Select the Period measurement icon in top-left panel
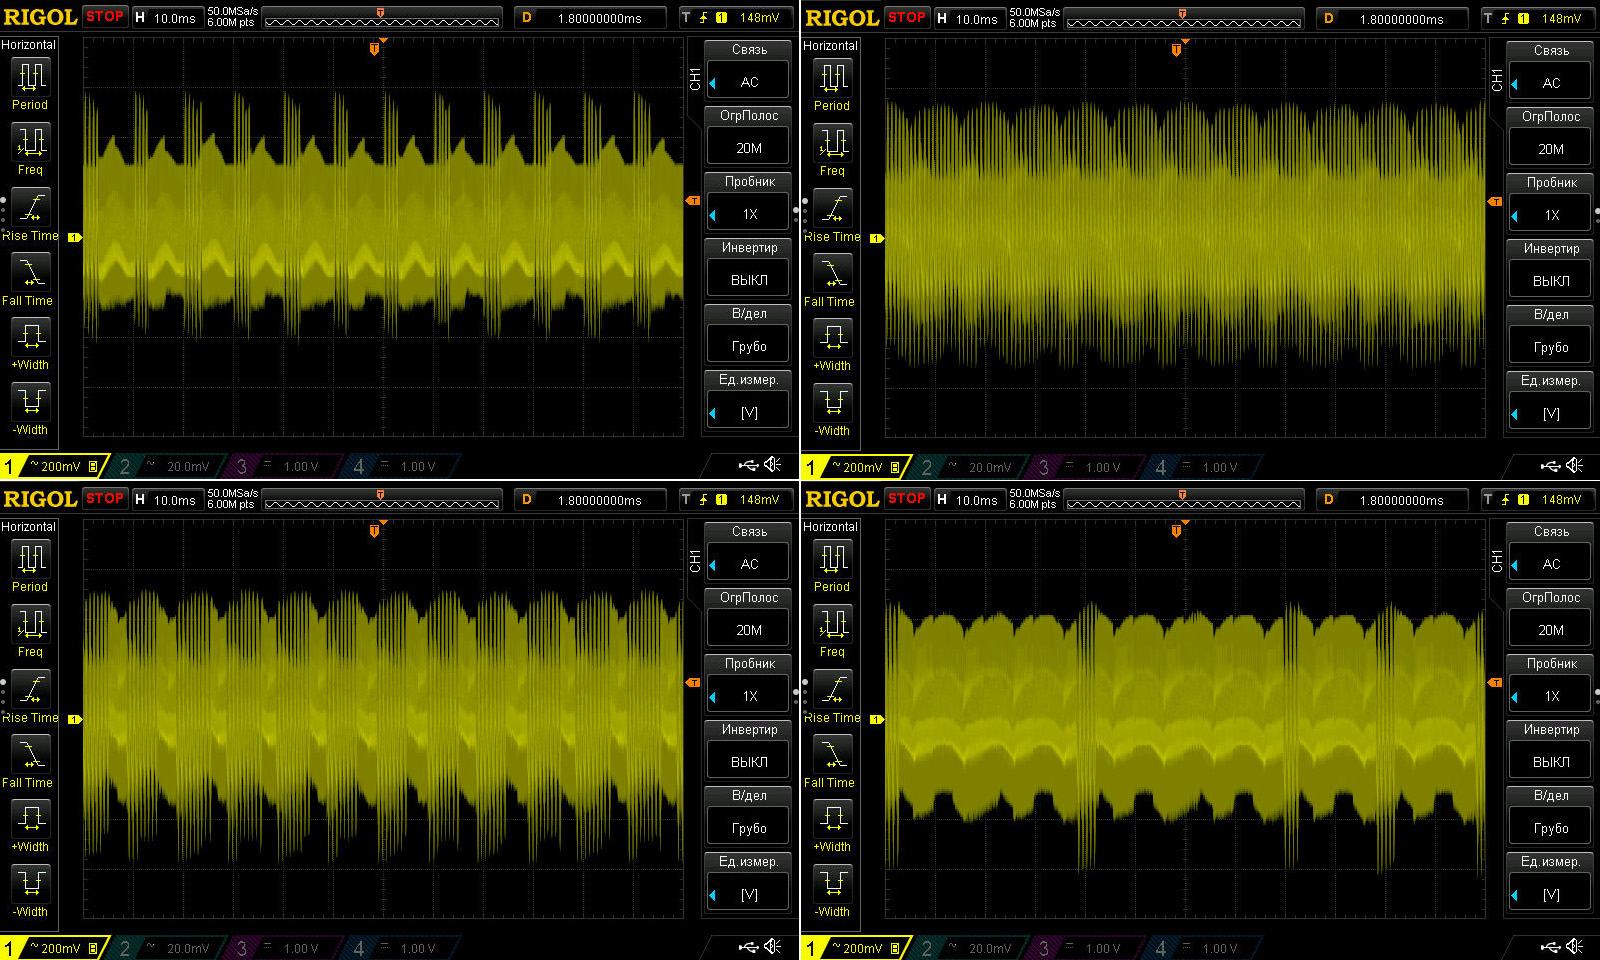 (30, 77)
